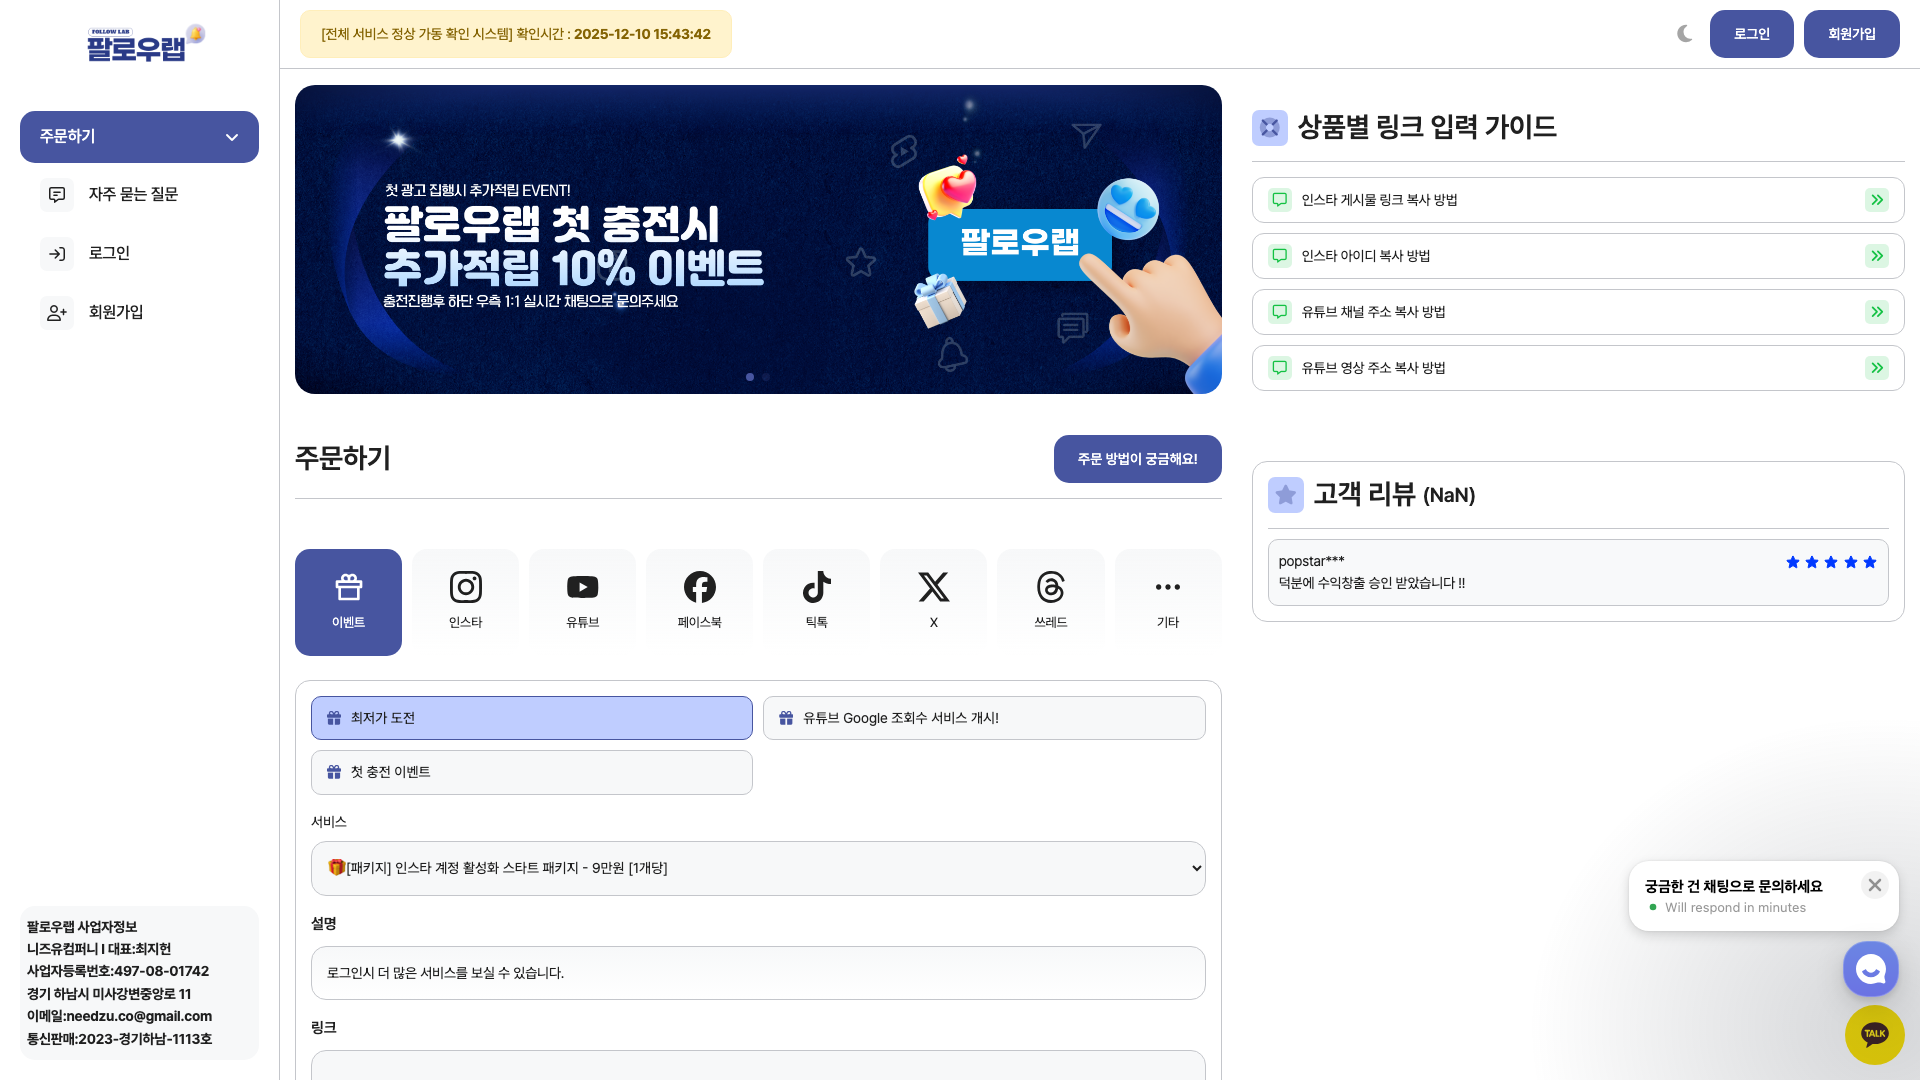Image resolution: width=1920 pixels, height=1080 pixels.
Task: Click 주문 방법이 궁금해요! button
Action: pyautogui.click(x=1137, y=459)
